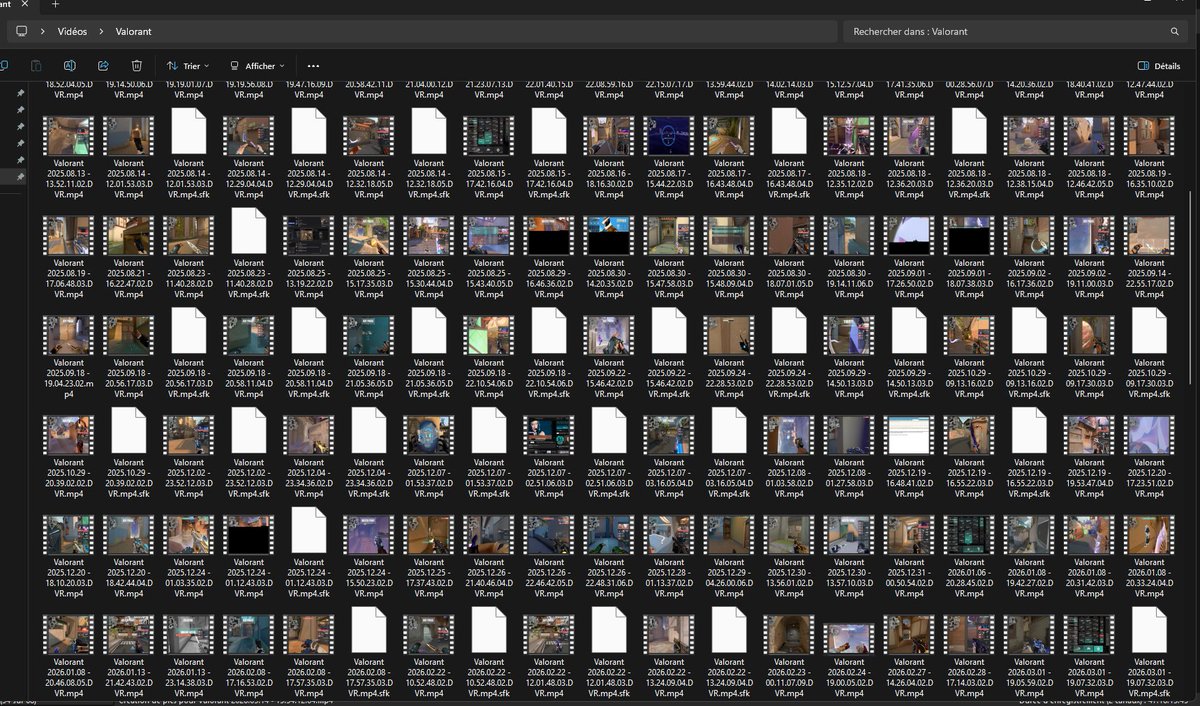Click the Rename toolbar icon

point(70,66)
